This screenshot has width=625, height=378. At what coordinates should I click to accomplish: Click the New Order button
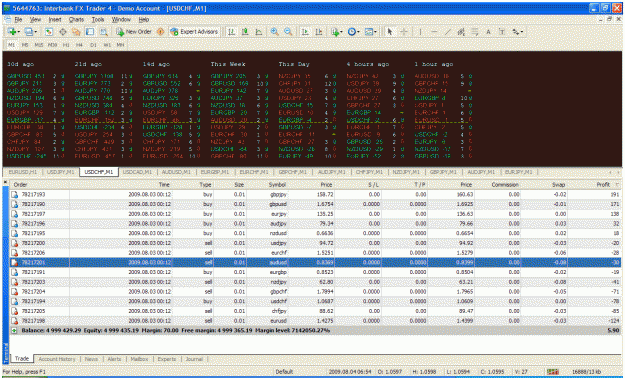[x=134, y=32]
